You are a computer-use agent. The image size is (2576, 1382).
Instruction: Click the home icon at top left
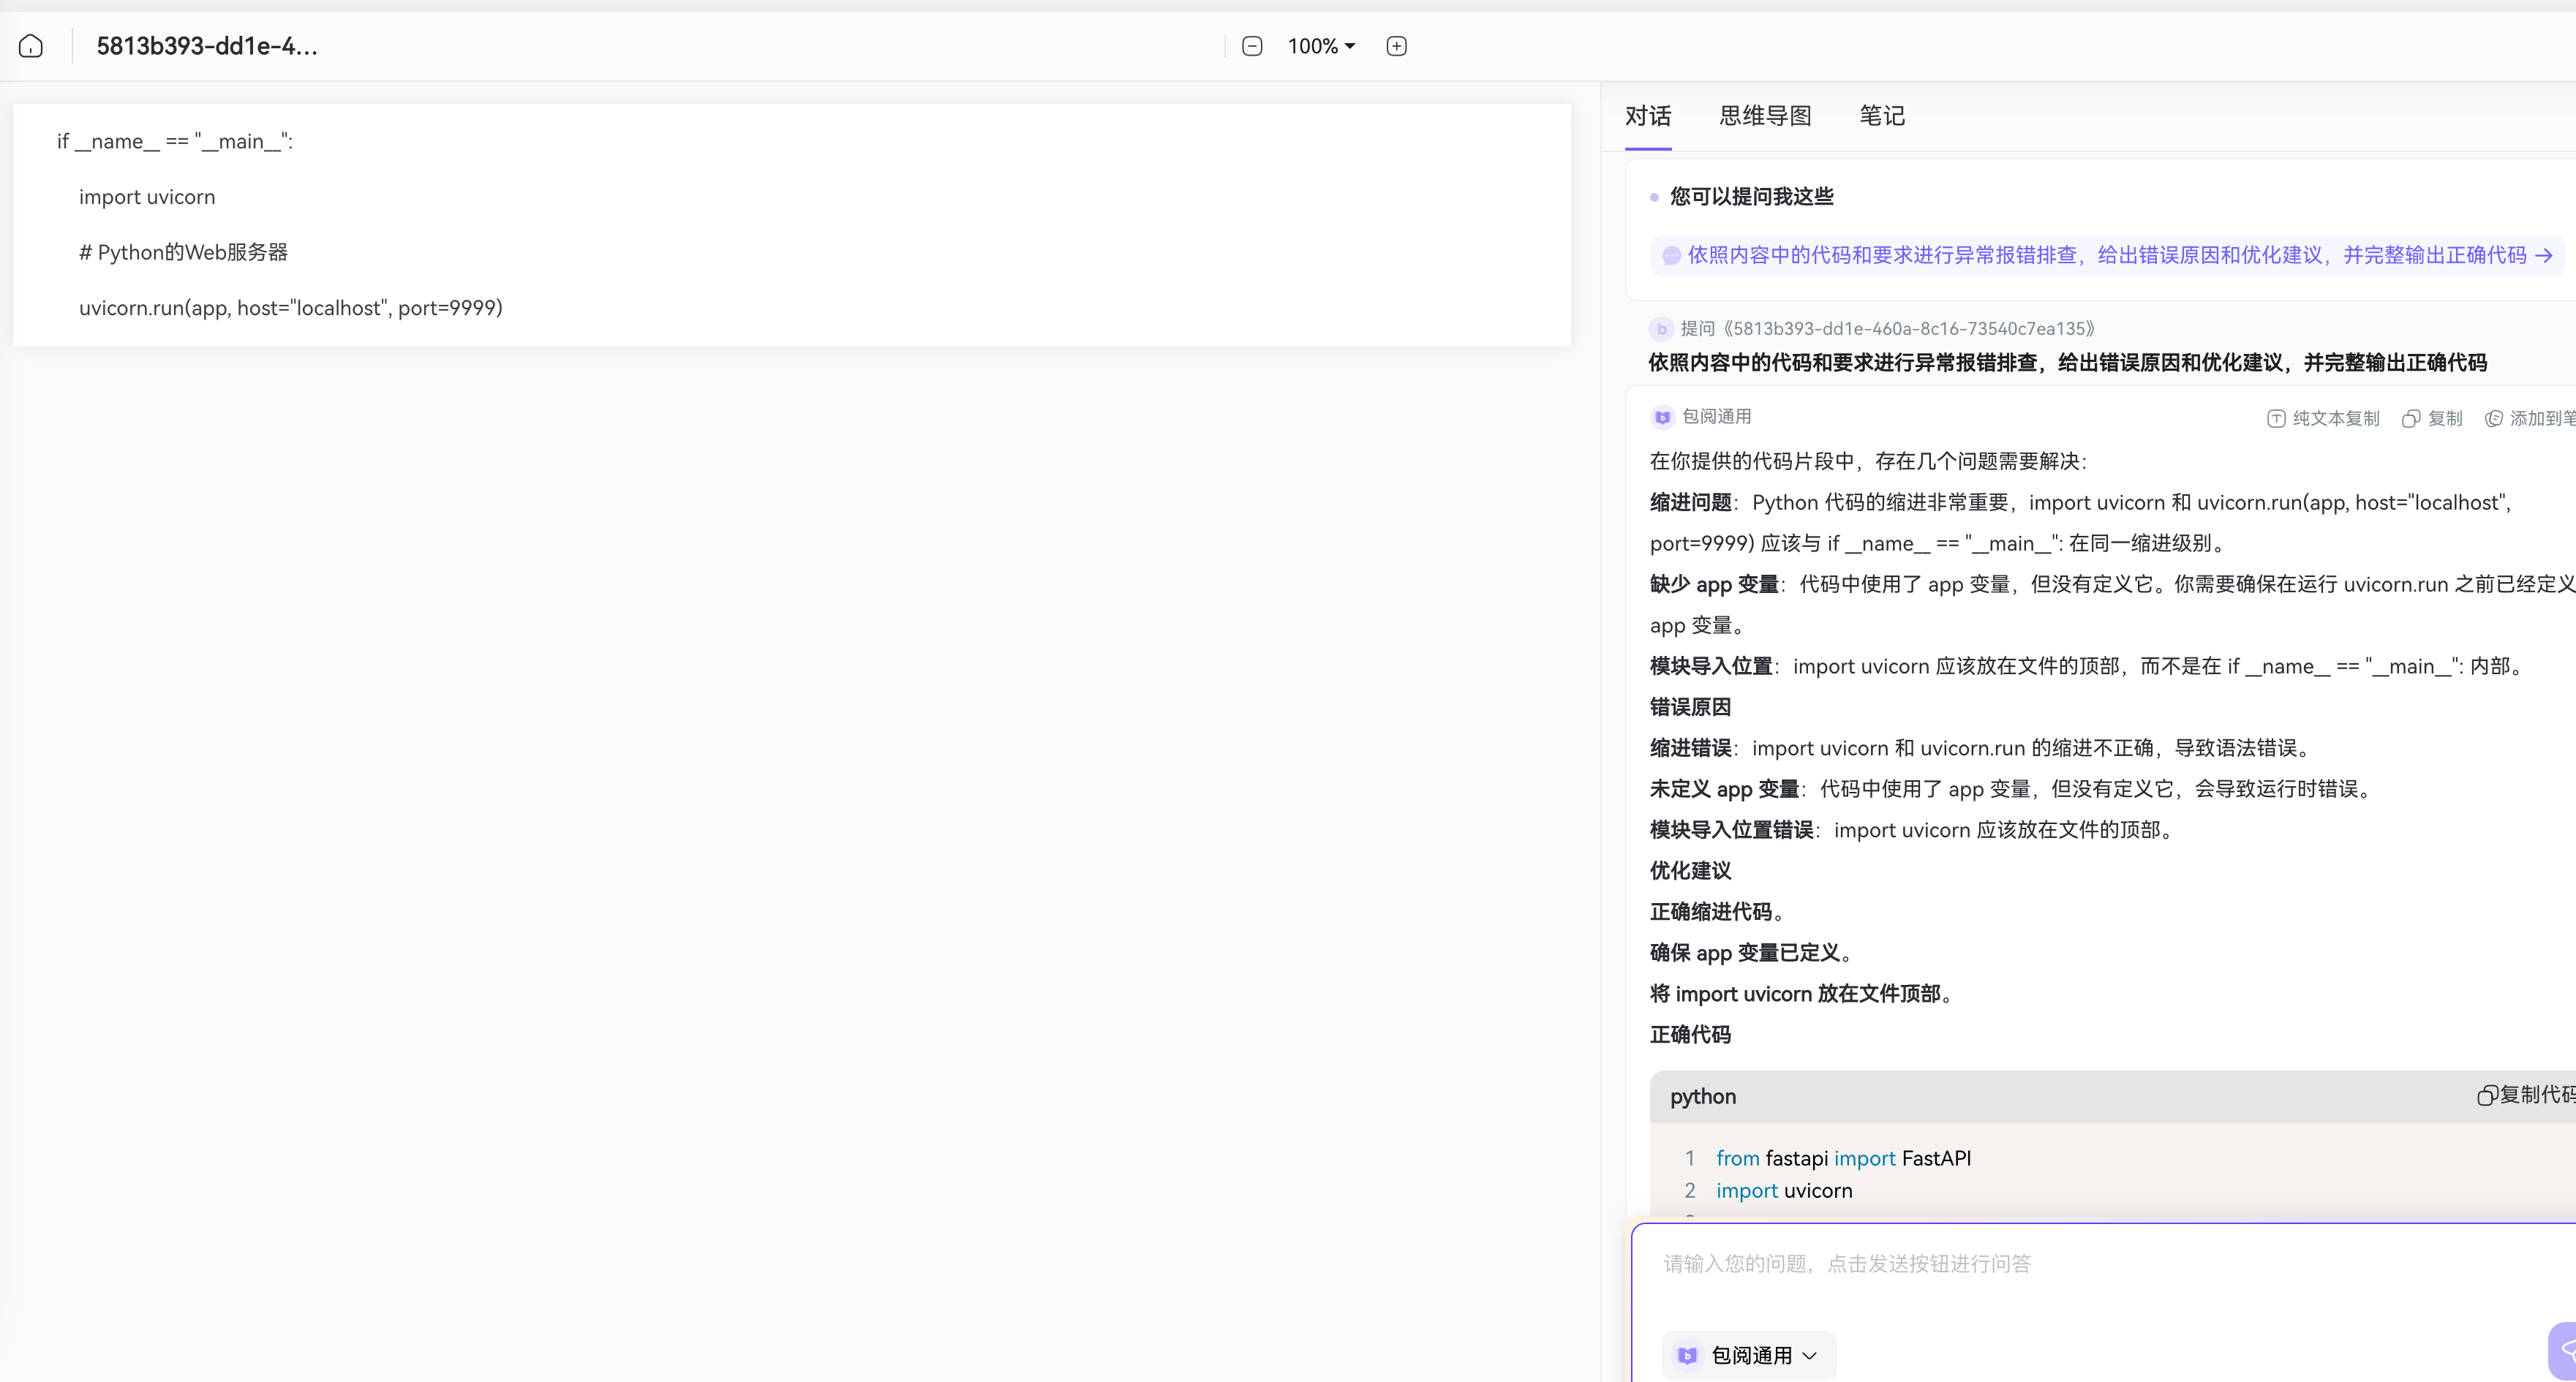tap(31, 46)
